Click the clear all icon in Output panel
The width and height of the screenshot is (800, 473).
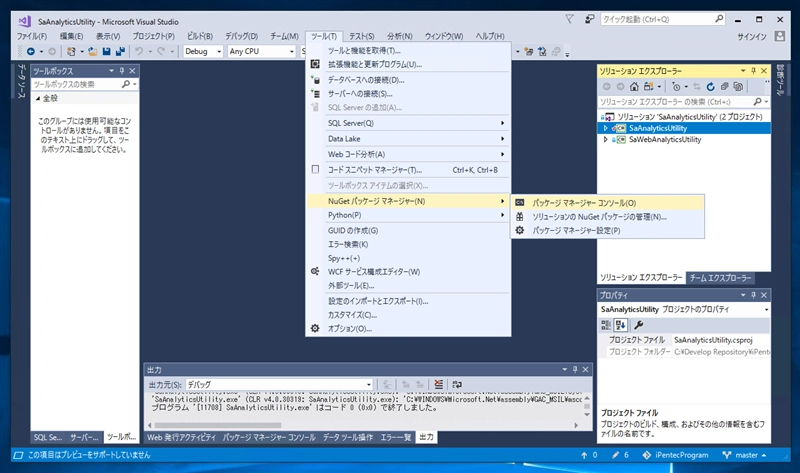point(438,384)
